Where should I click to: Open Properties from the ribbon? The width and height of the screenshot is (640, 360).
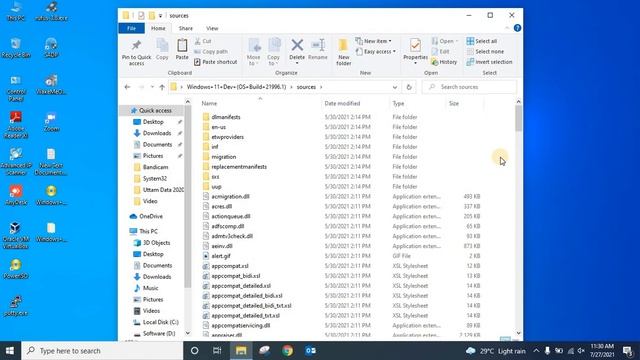coord(415,52)
